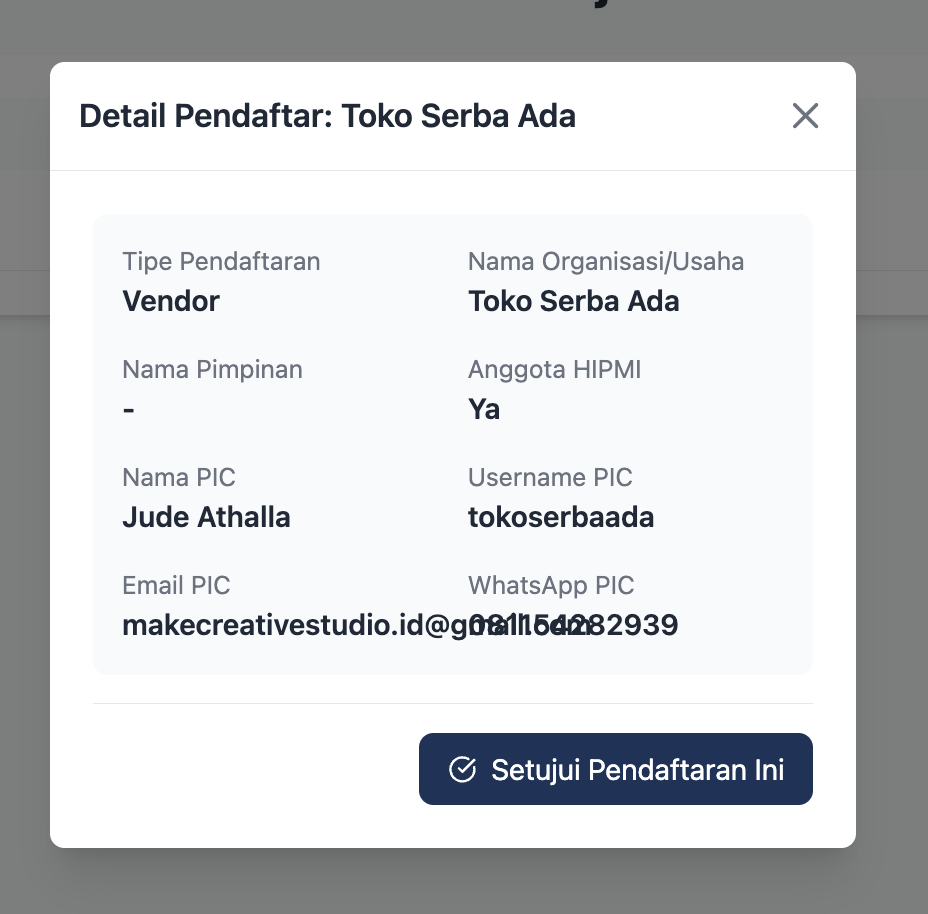
Task: Select the Jude Athalla PIC name
Action: click(206, 517)
